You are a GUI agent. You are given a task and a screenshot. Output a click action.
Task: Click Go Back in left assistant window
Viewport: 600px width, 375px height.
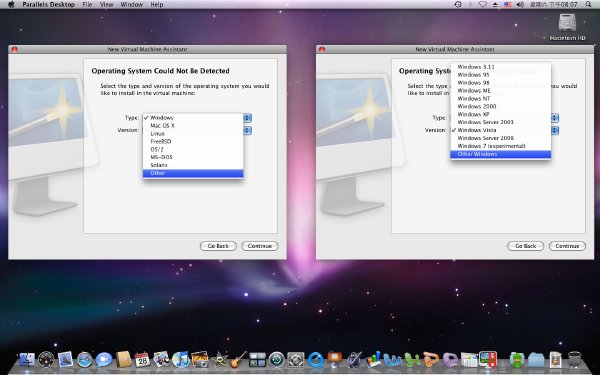pos(218,246)
